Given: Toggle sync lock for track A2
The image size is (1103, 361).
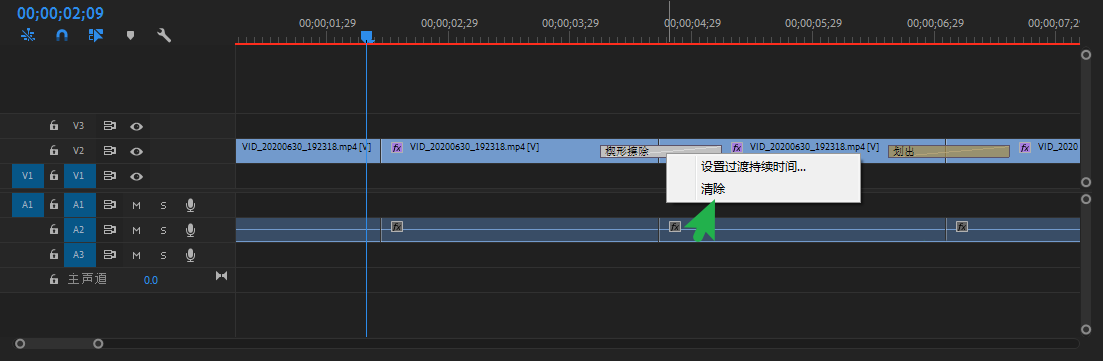Looking at the screenshot, I should pos(109,230).
